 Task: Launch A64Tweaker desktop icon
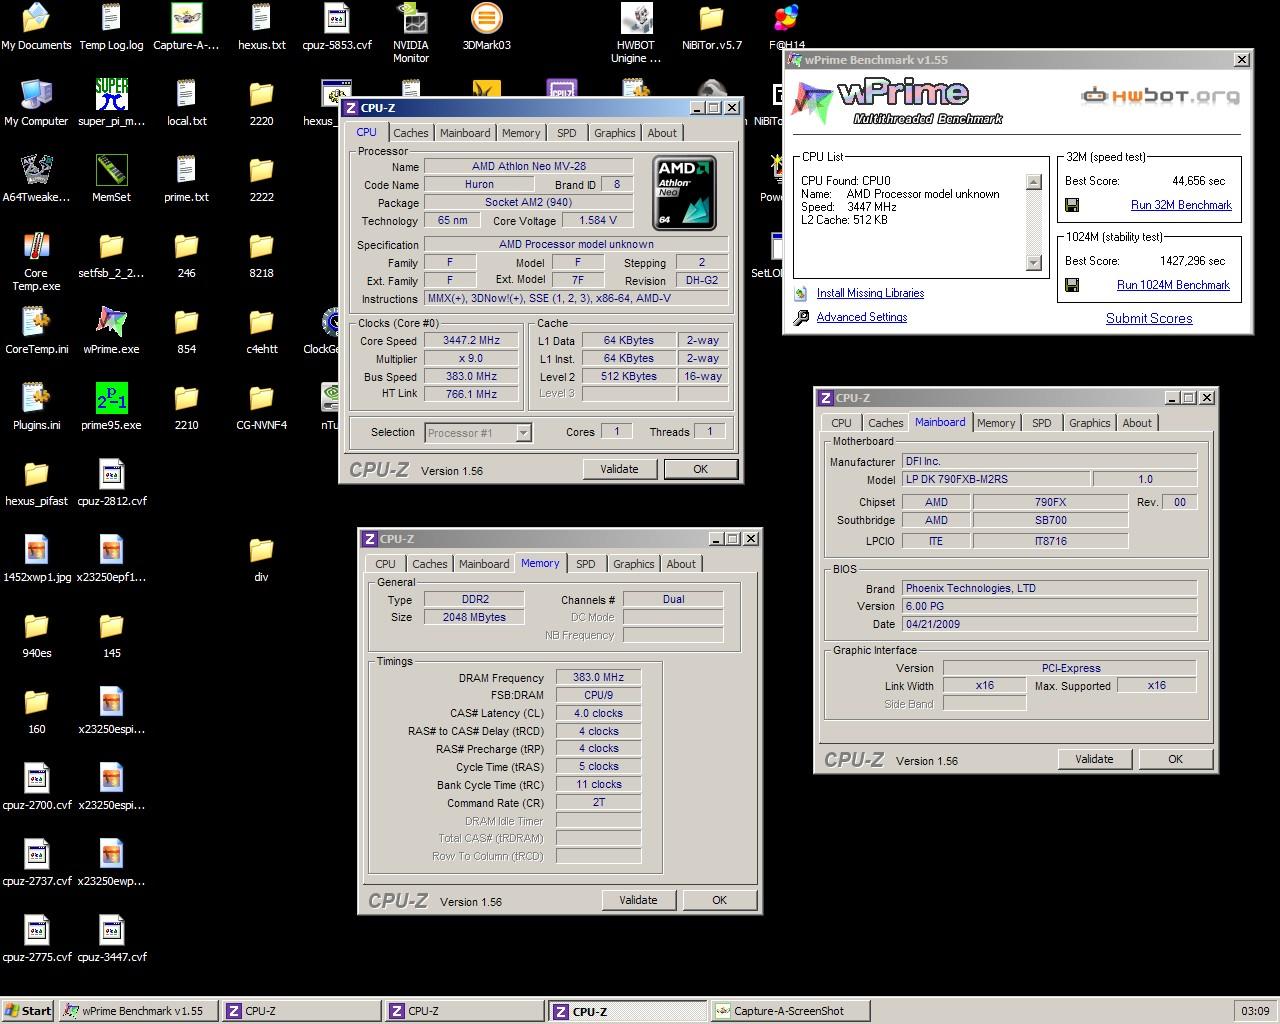click(36, 179)
